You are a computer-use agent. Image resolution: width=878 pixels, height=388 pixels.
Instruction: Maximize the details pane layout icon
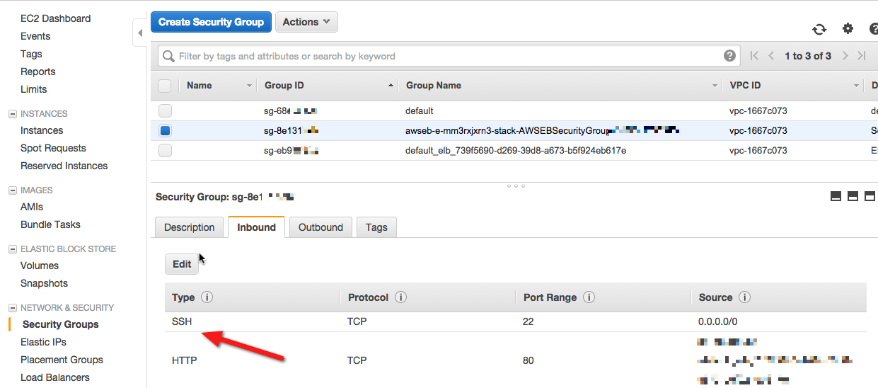[870, 196]
